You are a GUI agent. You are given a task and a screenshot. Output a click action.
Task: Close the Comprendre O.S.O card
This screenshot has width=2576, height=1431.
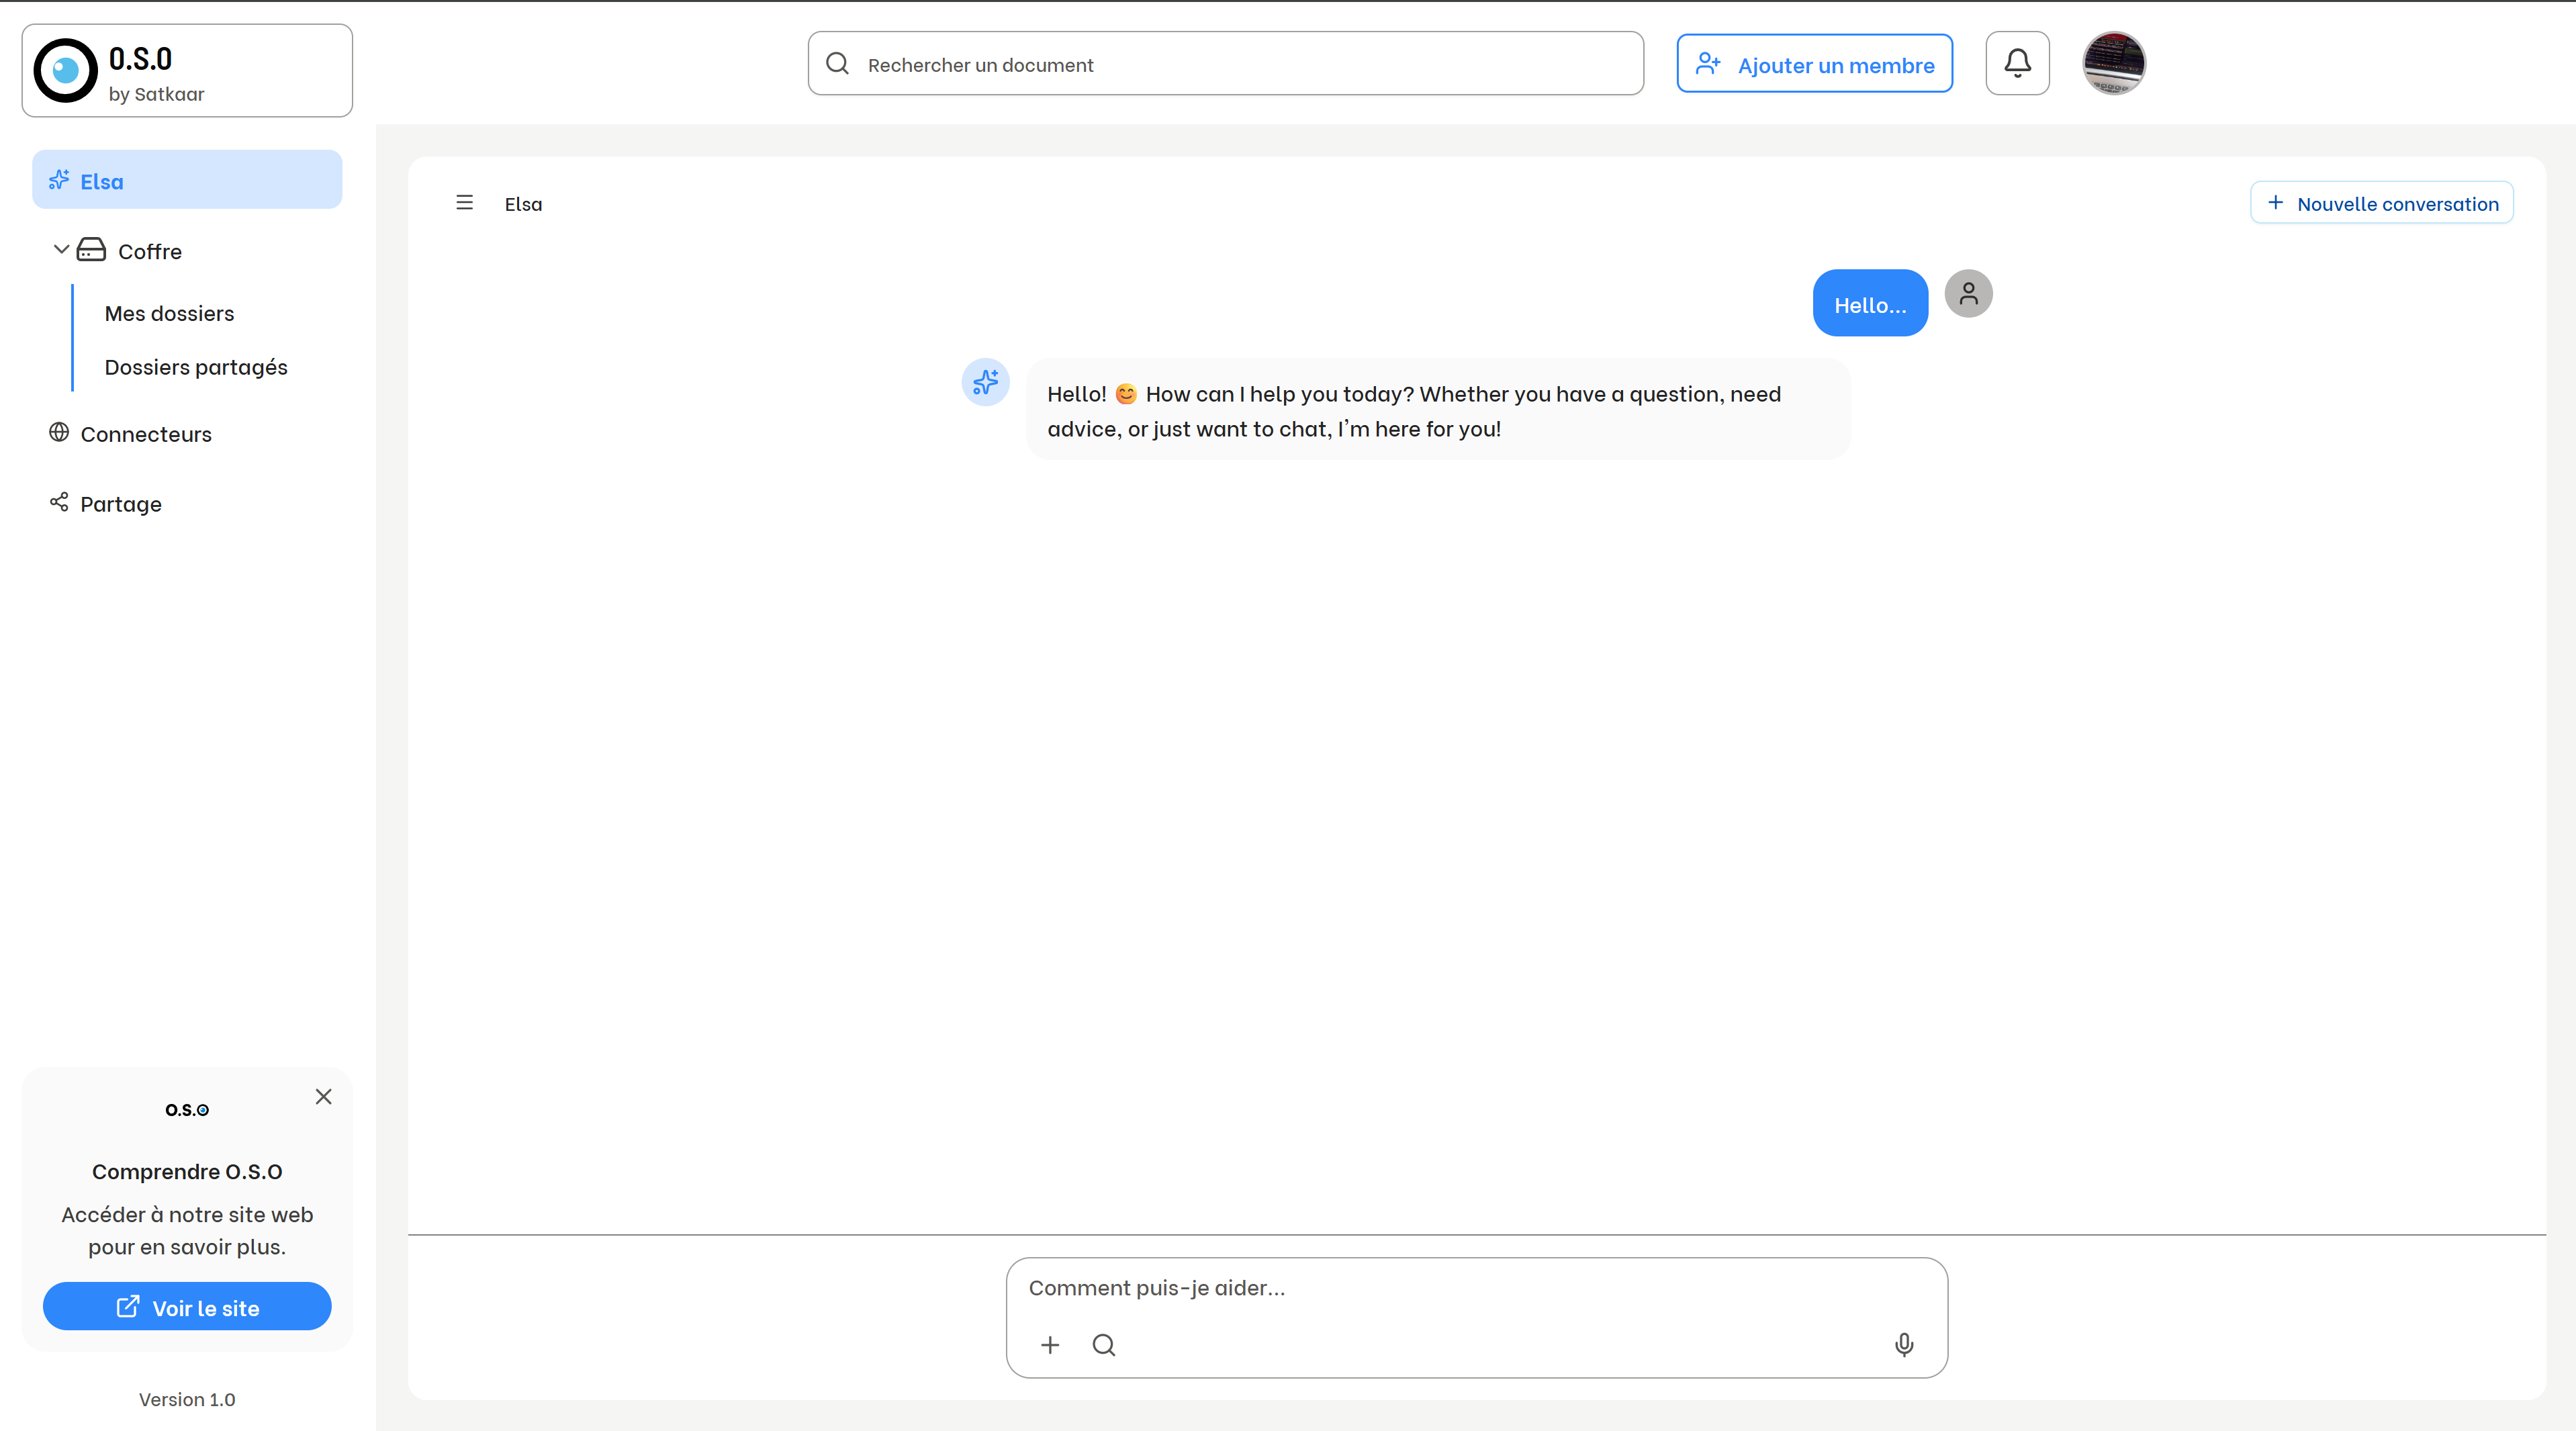coord(323,1097)
